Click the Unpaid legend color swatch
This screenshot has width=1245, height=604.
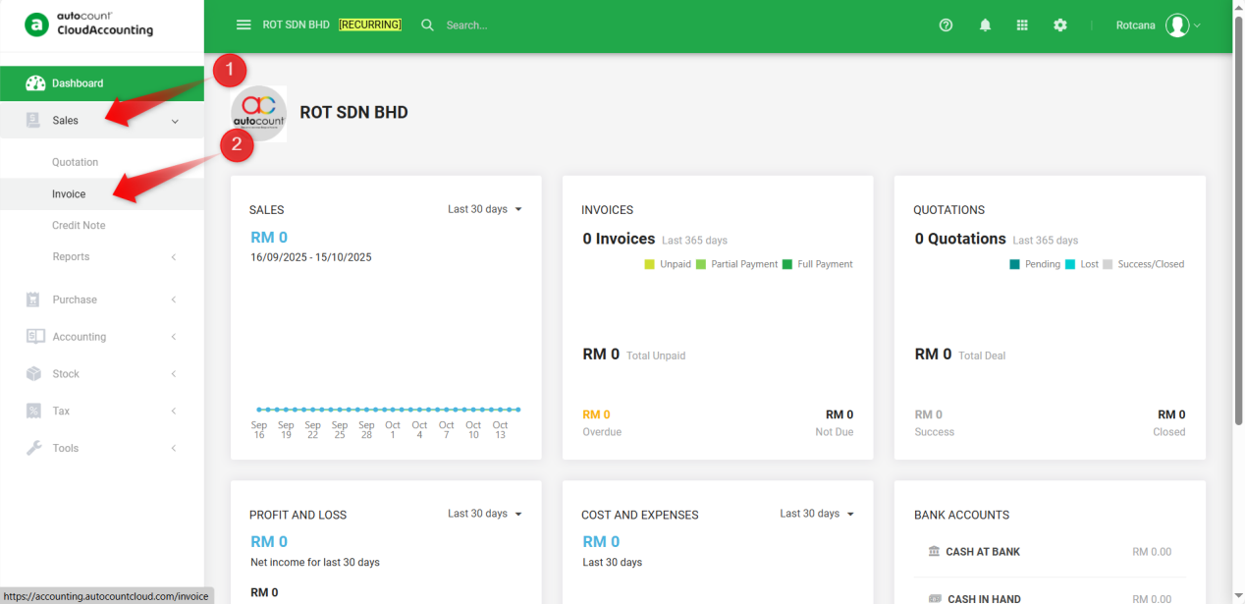pos(649,264)
